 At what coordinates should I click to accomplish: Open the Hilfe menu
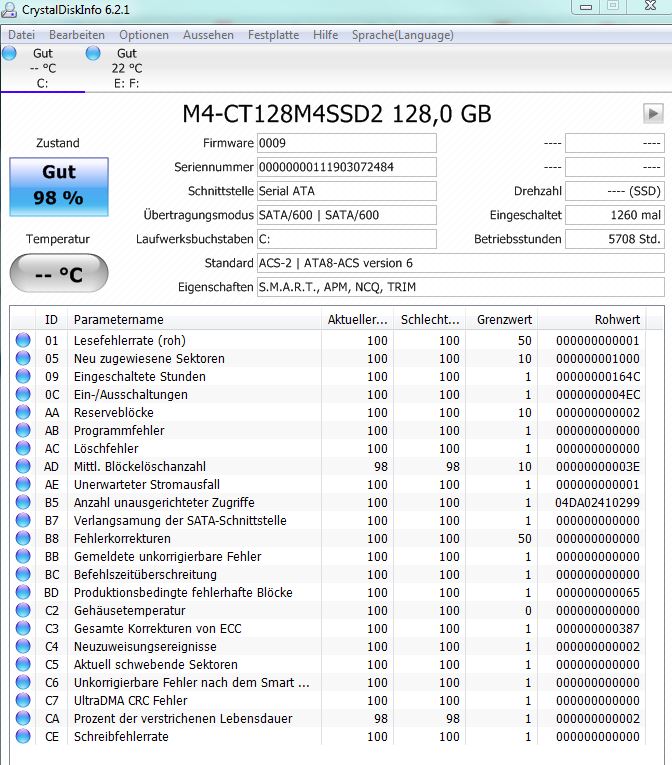coord(326,35)
